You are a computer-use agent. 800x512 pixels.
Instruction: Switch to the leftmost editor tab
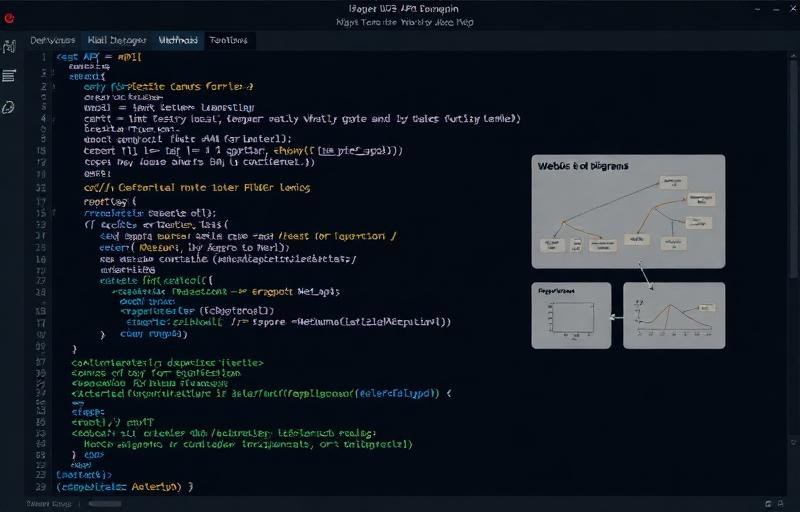[x=53, y=40]
